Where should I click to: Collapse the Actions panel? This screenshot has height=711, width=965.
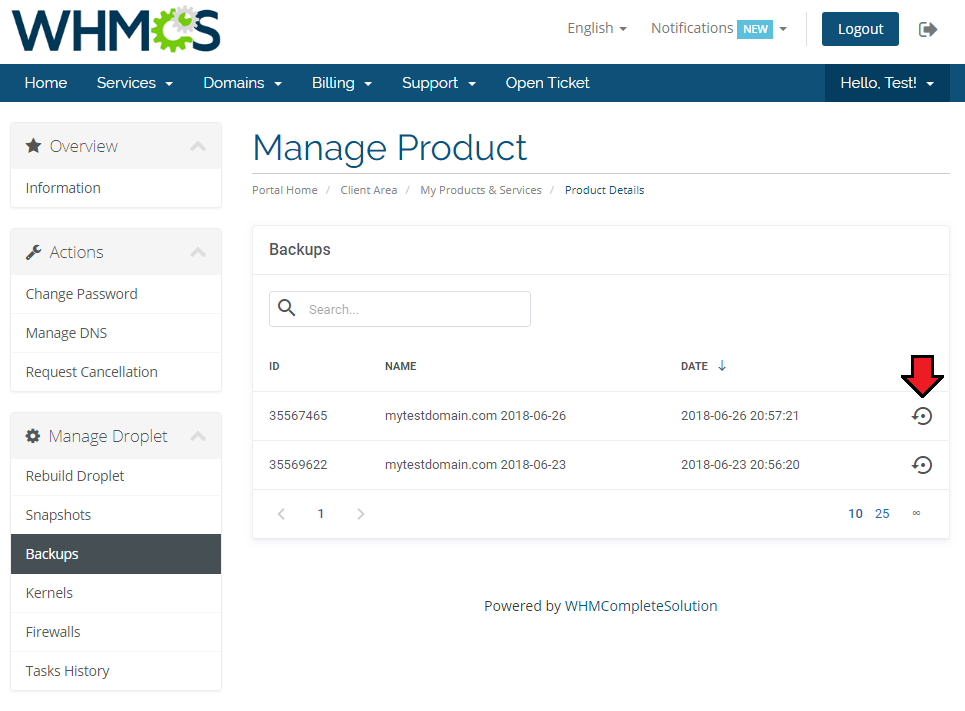pyautogui.click(x=198, y=252)
